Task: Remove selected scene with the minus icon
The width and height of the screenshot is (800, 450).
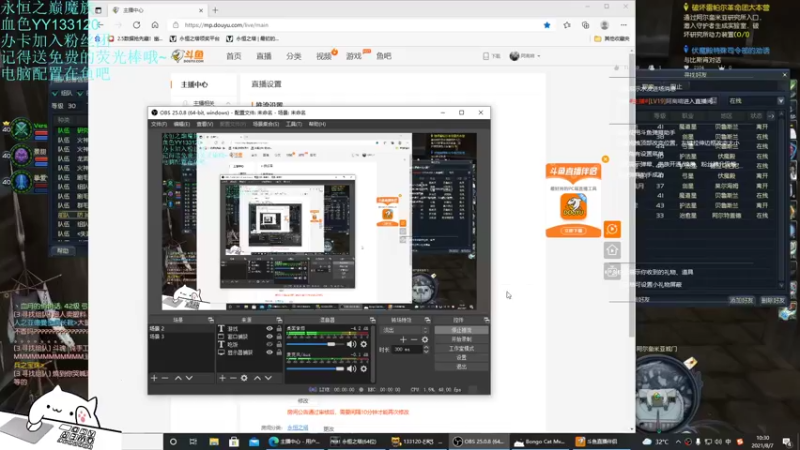Action: (165, 378)
